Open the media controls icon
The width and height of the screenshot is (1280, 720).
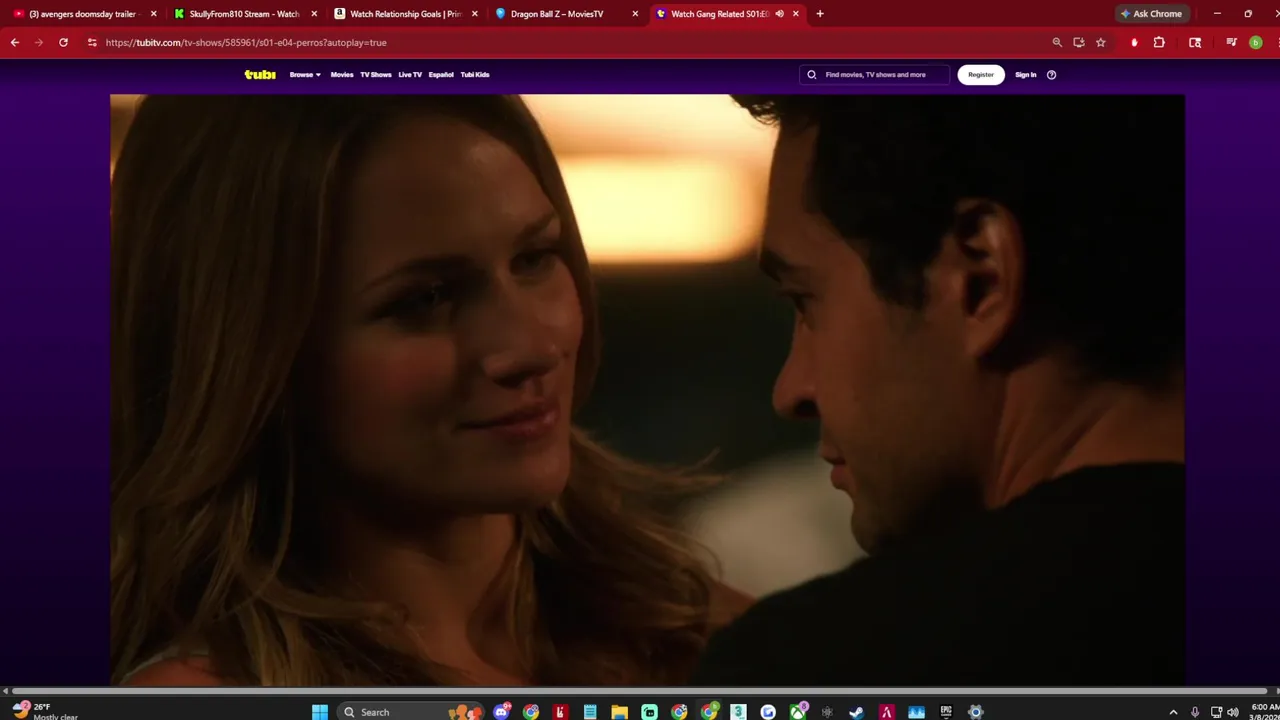pyautogui.click(x=1231, y=42)
